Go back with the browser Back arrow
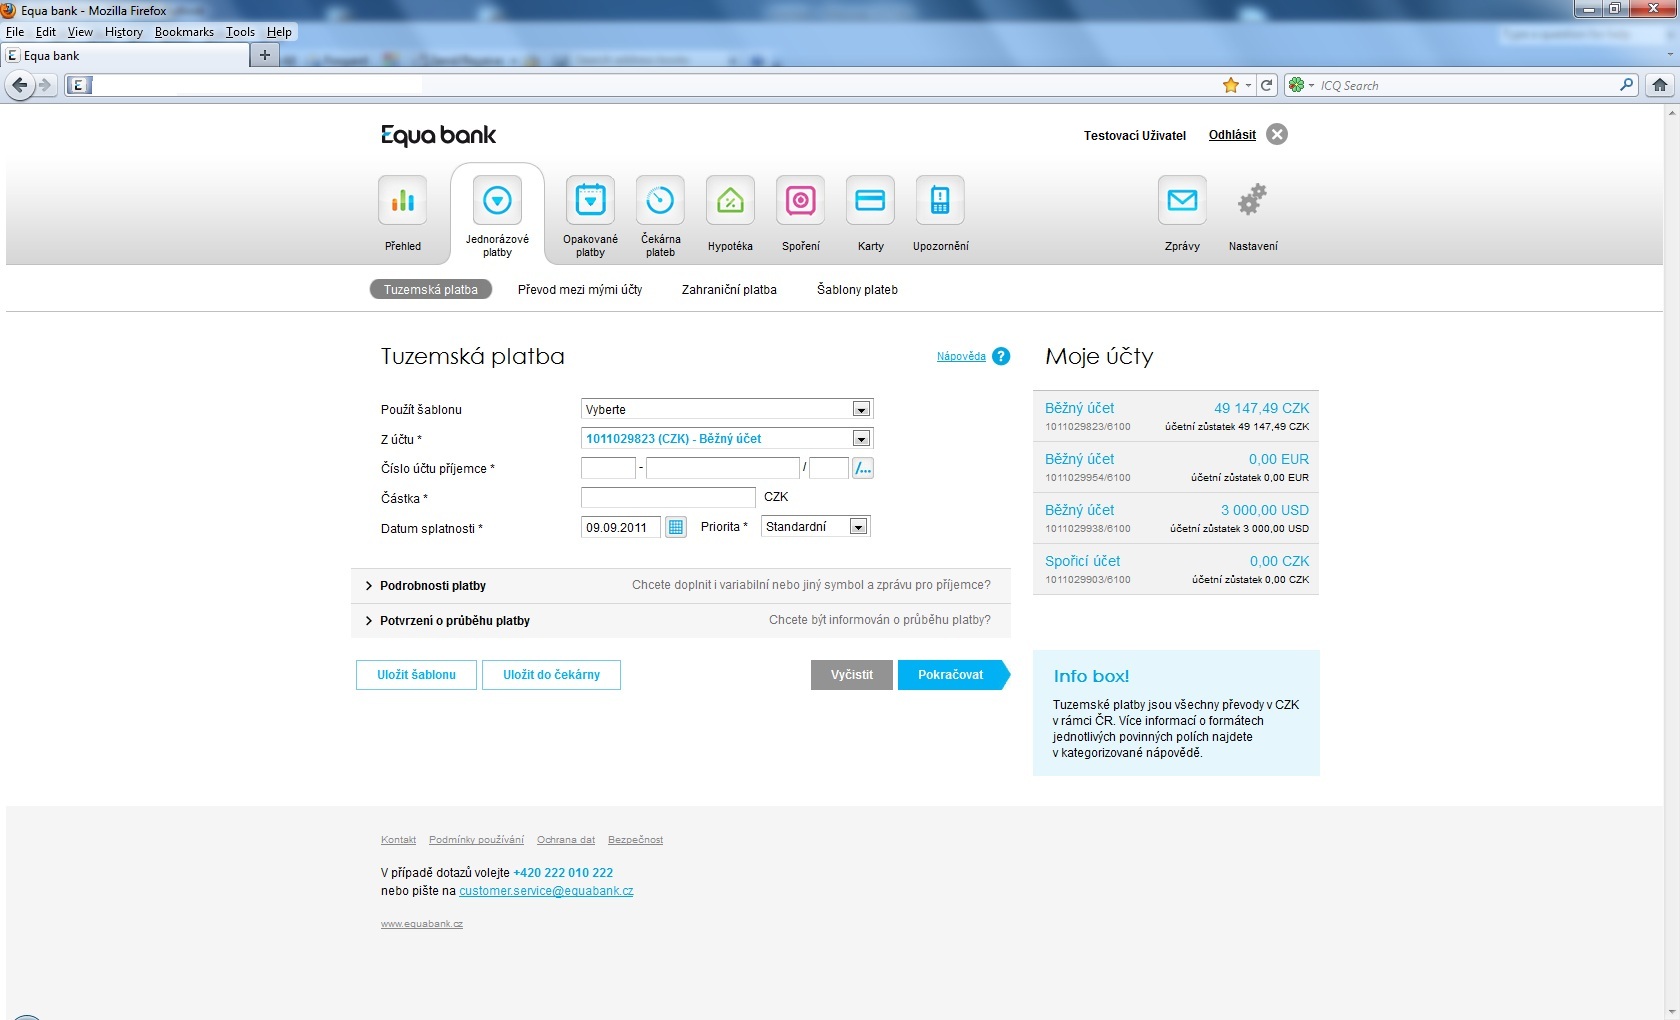This screenshot has height=1020, width=1680. 19,85
